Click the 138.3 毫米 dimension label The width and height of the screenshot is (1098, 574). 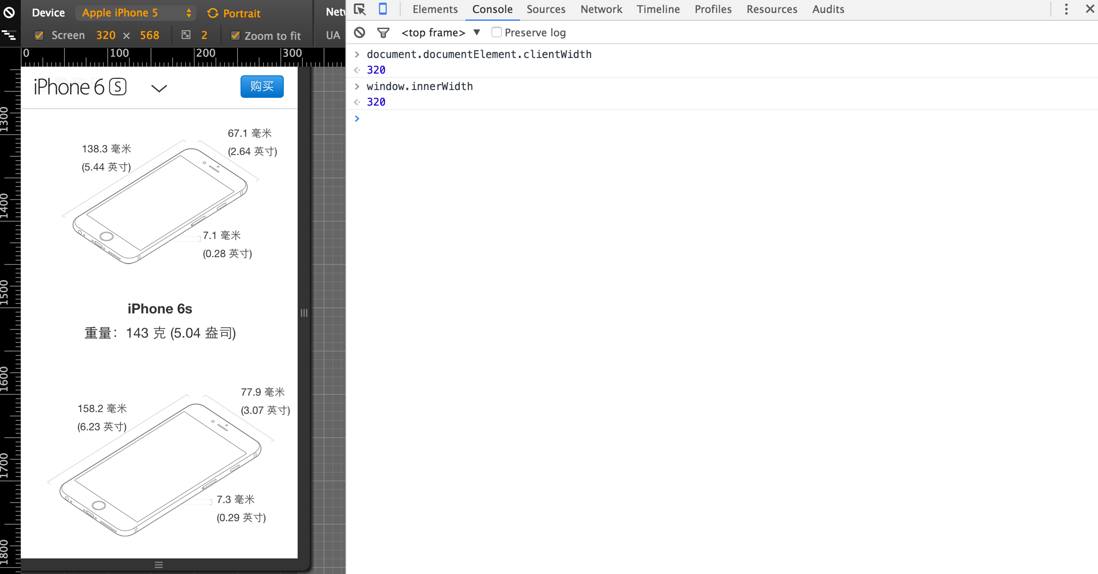[106, 149]
